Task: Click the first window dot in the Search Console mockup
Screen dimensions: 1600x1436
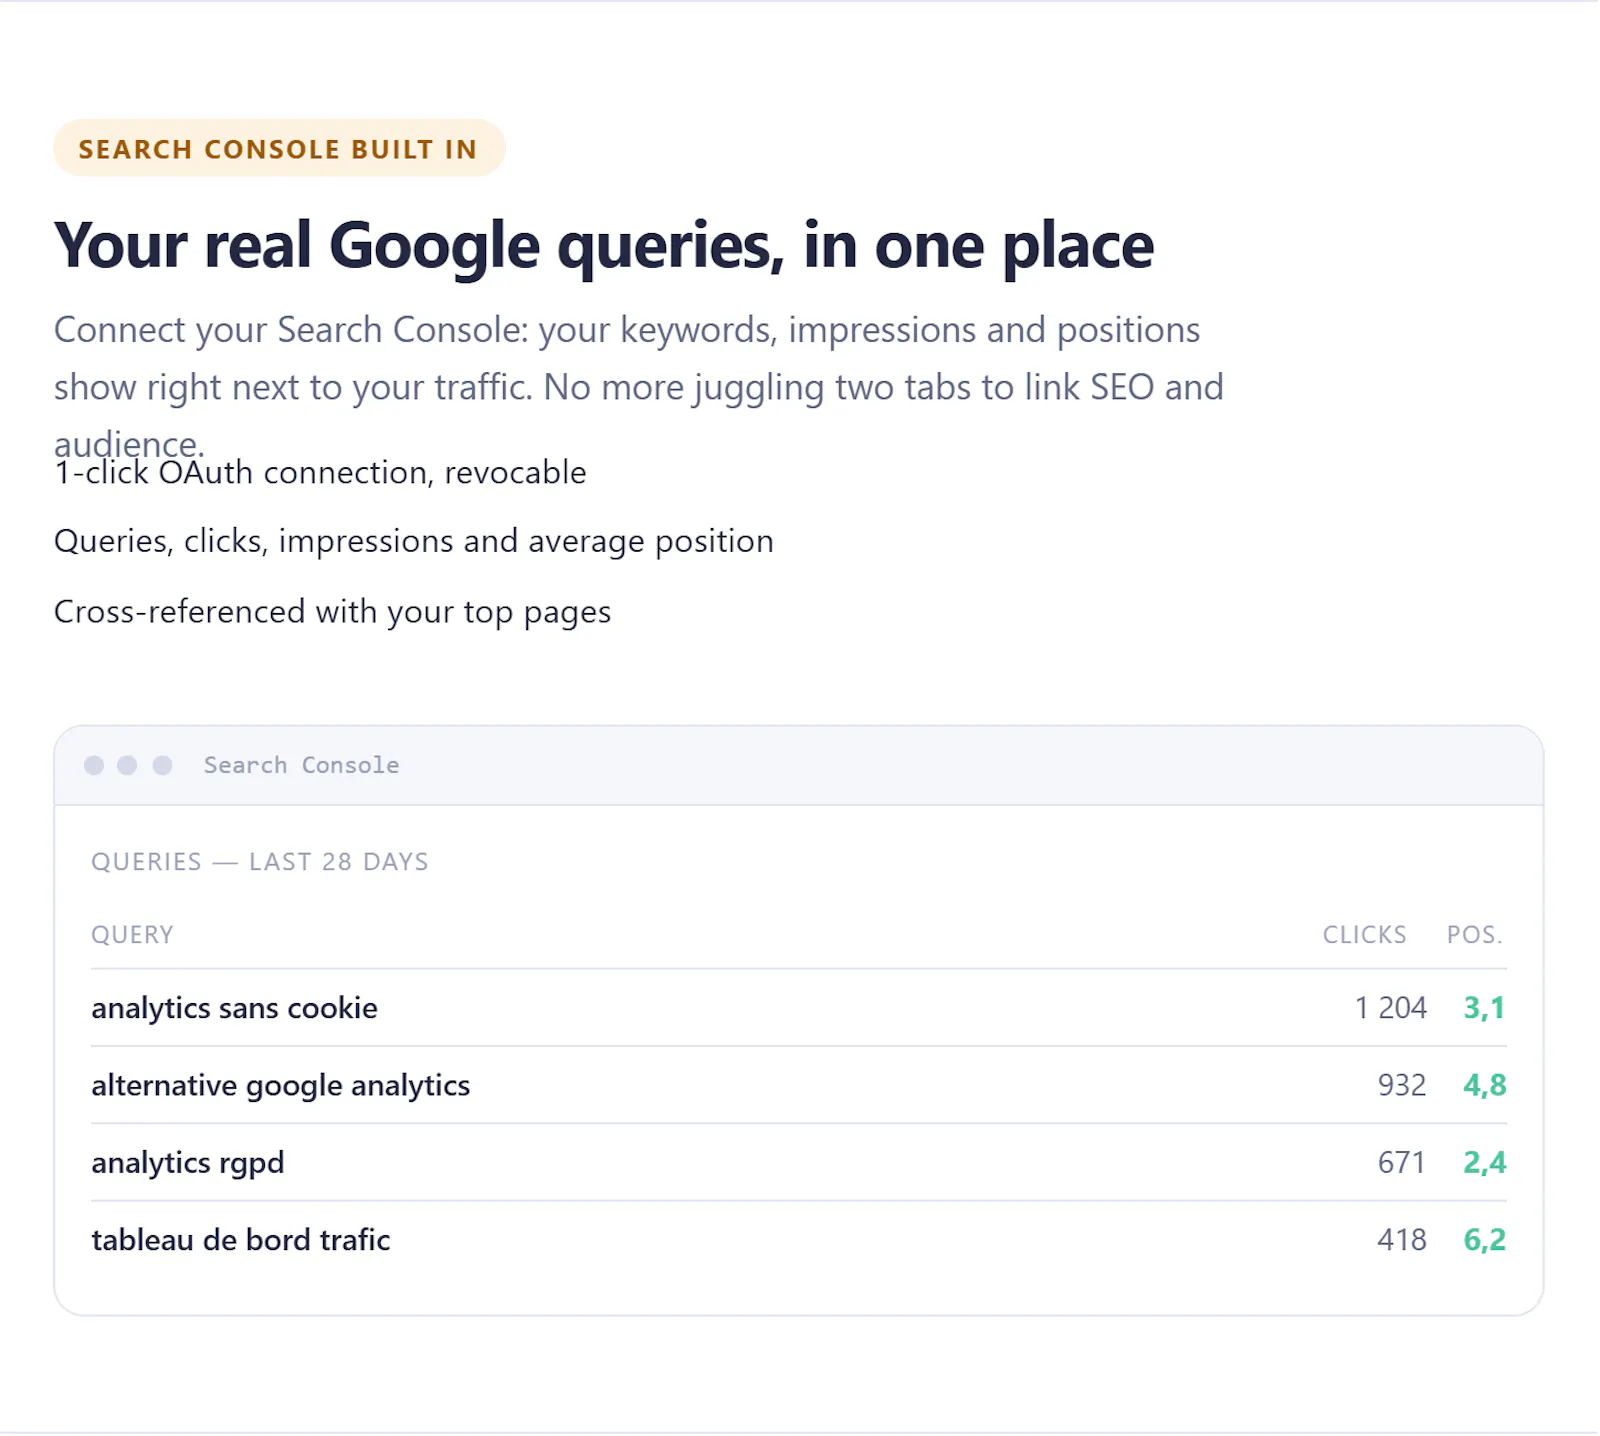Action: pos(94,765)
